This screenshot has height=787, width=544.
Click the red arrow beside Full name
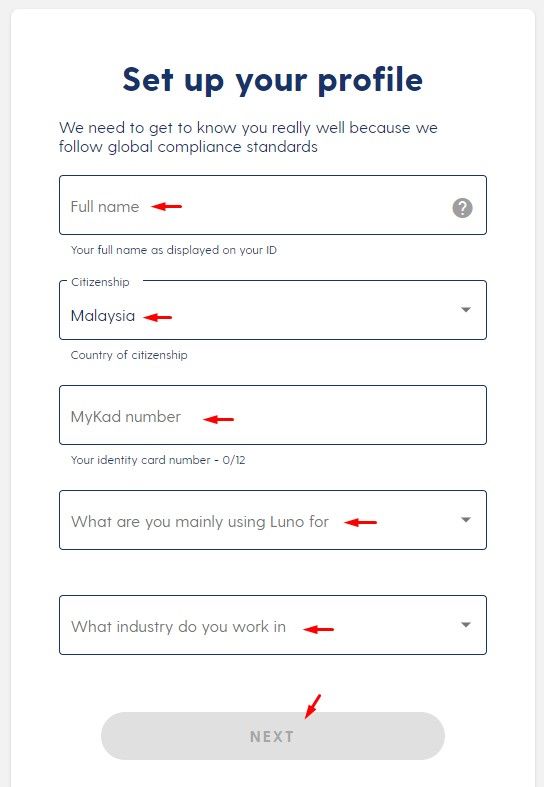pyautogui.click(x=167, y=206)
